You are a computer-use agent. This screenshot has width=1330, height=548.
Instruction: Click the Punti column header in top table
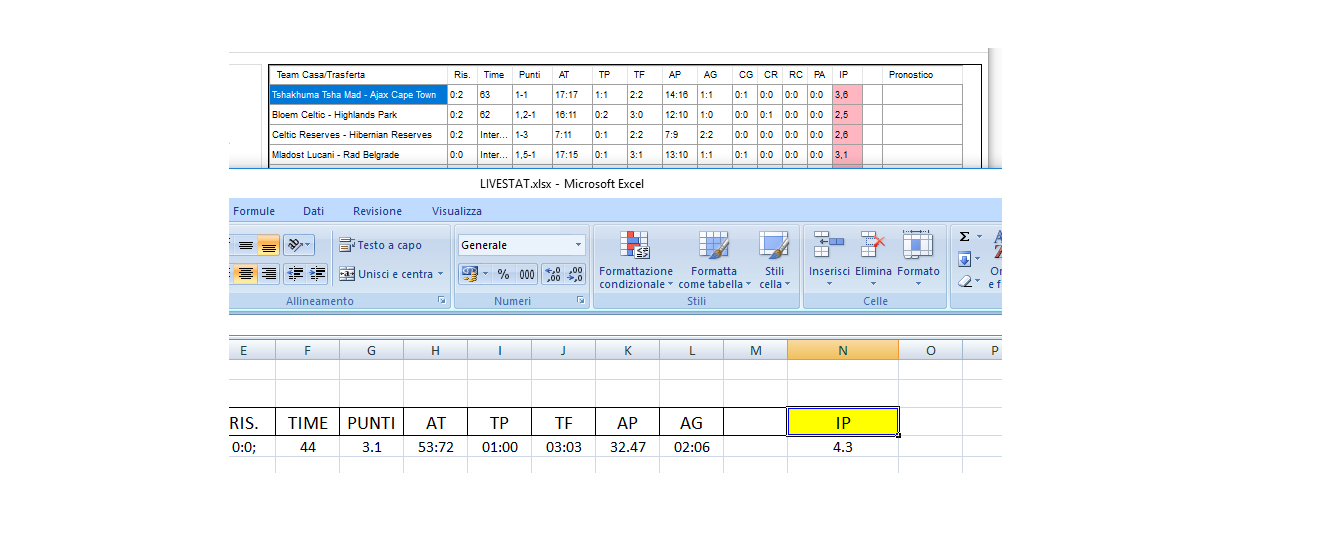tap(532, 75)
